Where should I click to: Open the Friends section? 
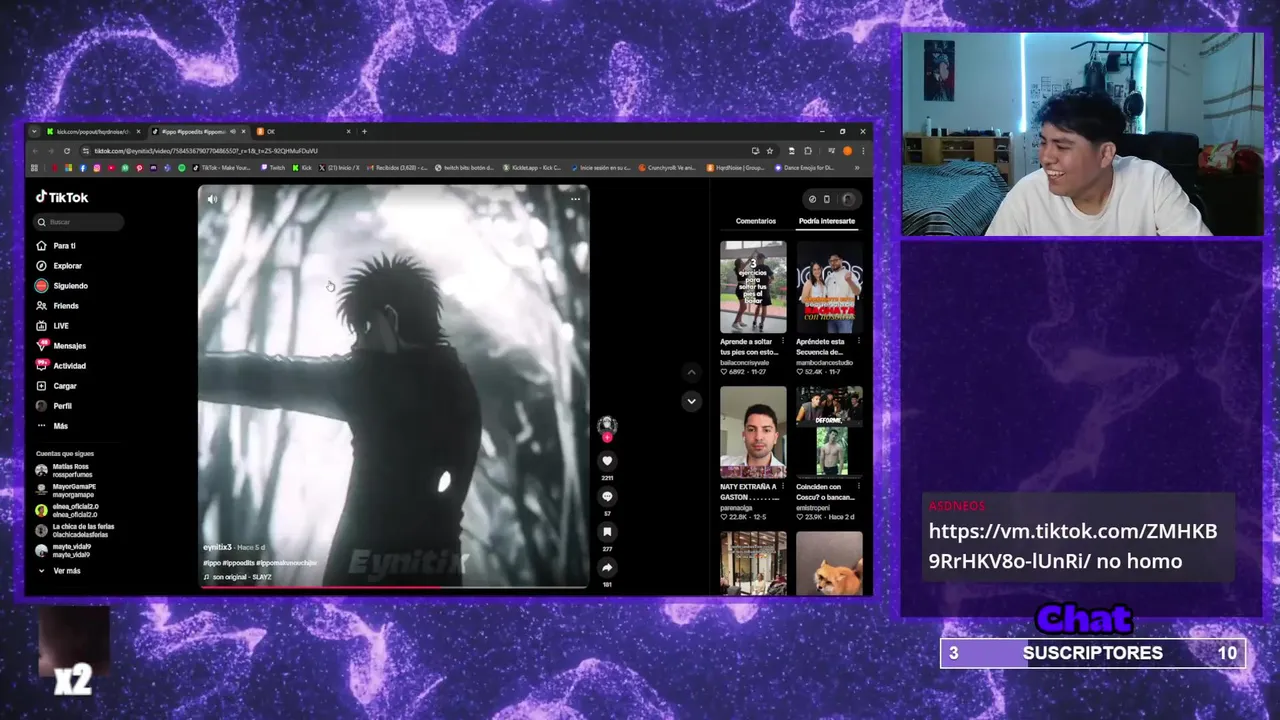(x=57, y=306)
